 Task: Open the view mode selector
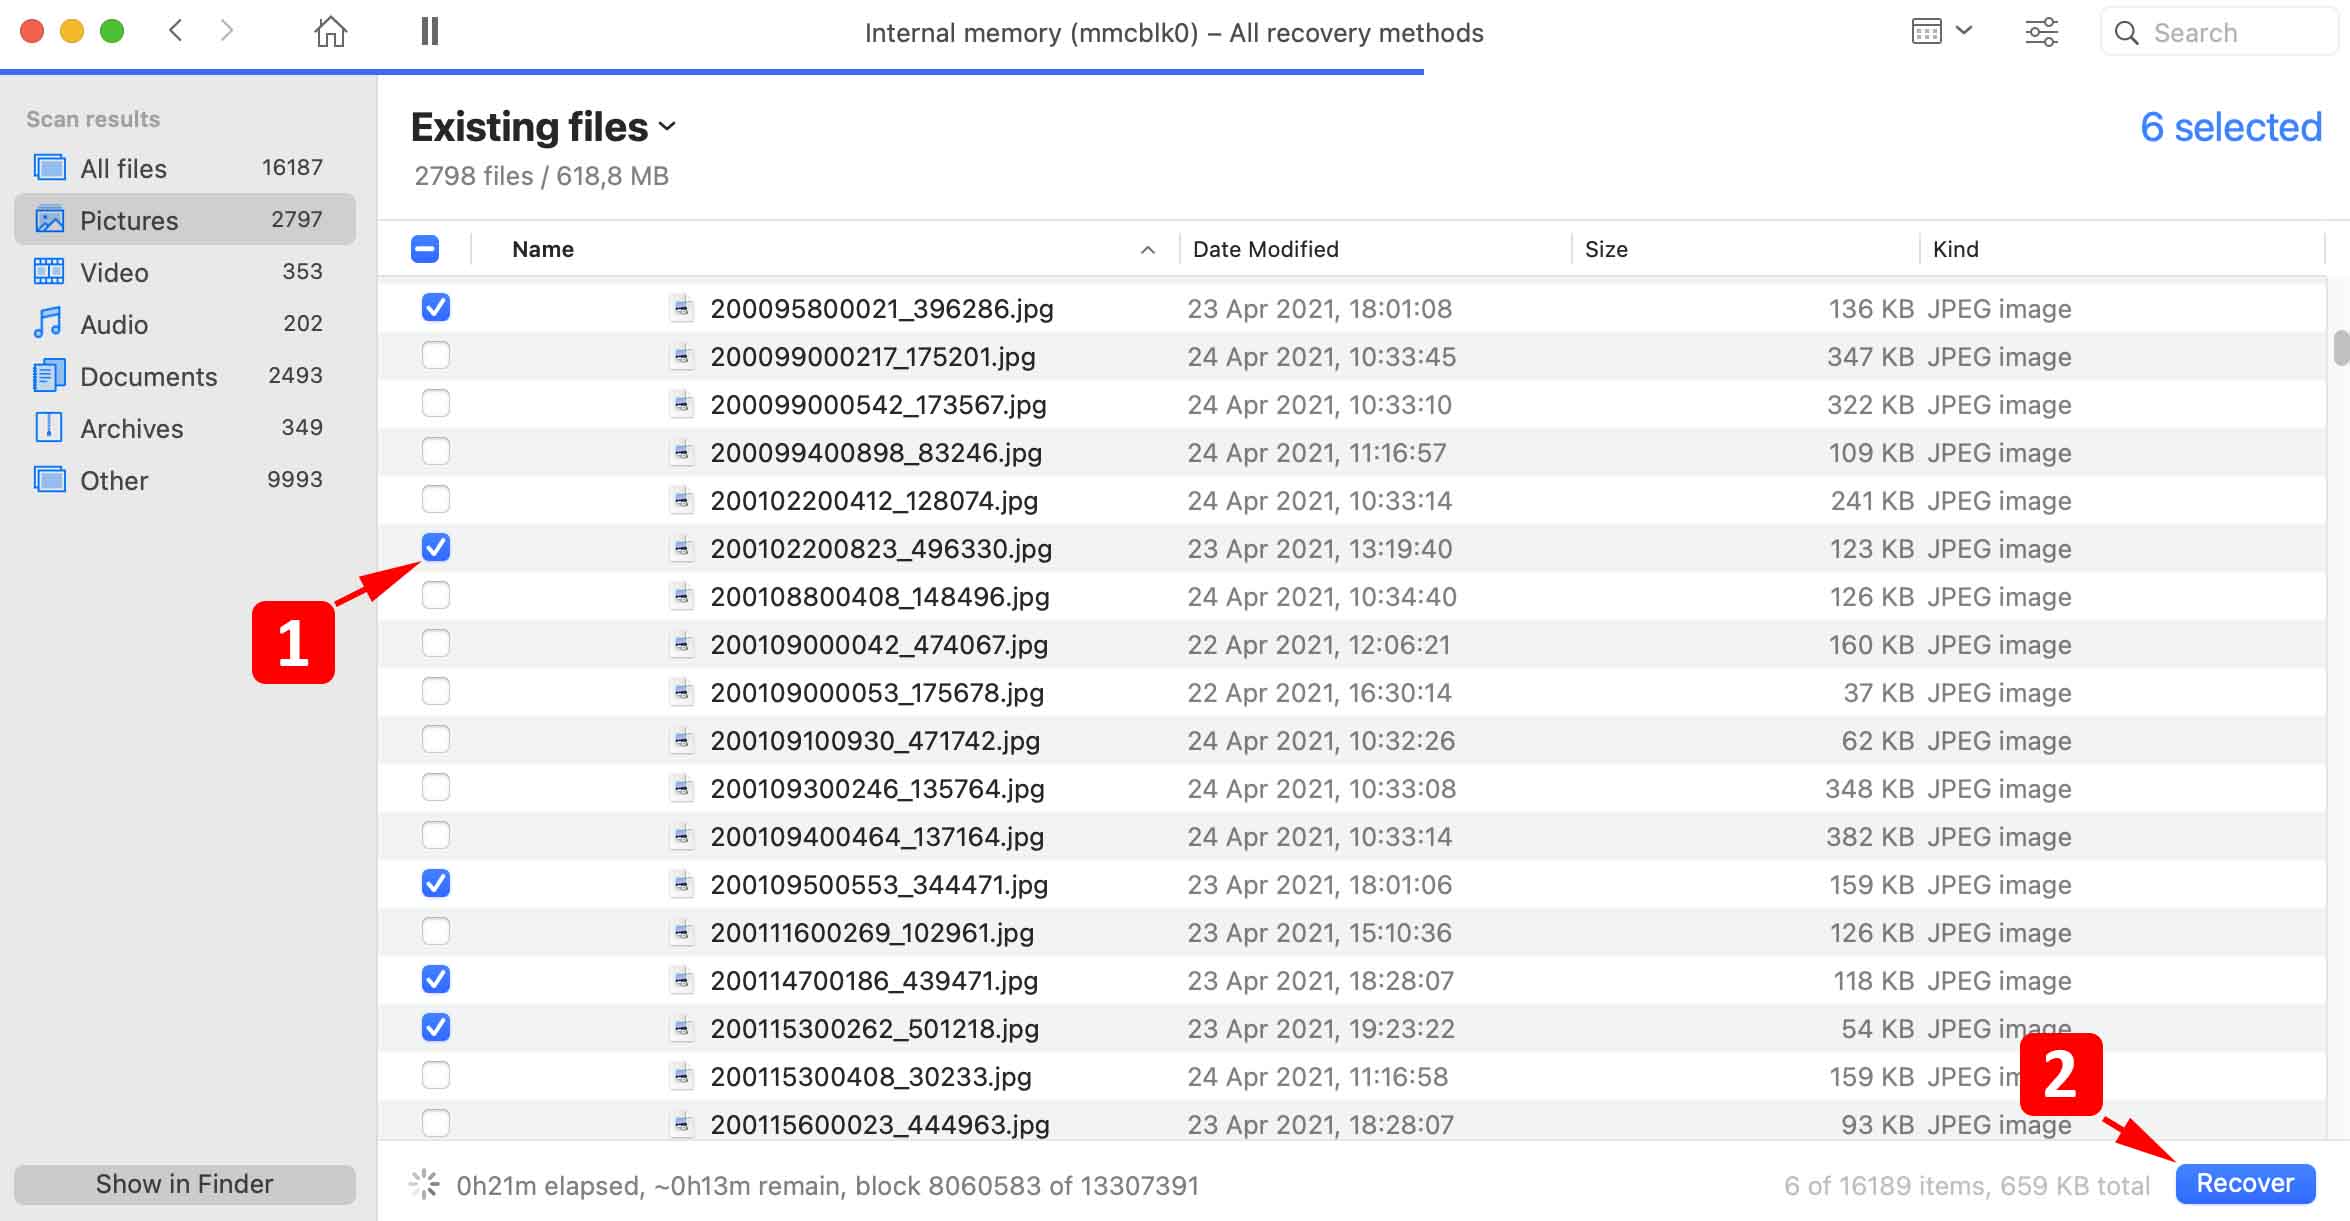1941,32
